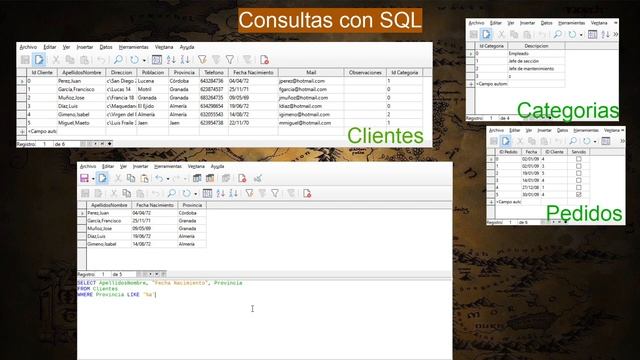Click Descripcion column header in Categorias
The height and width of the screenshot is (360, 640).
(536, 46)
